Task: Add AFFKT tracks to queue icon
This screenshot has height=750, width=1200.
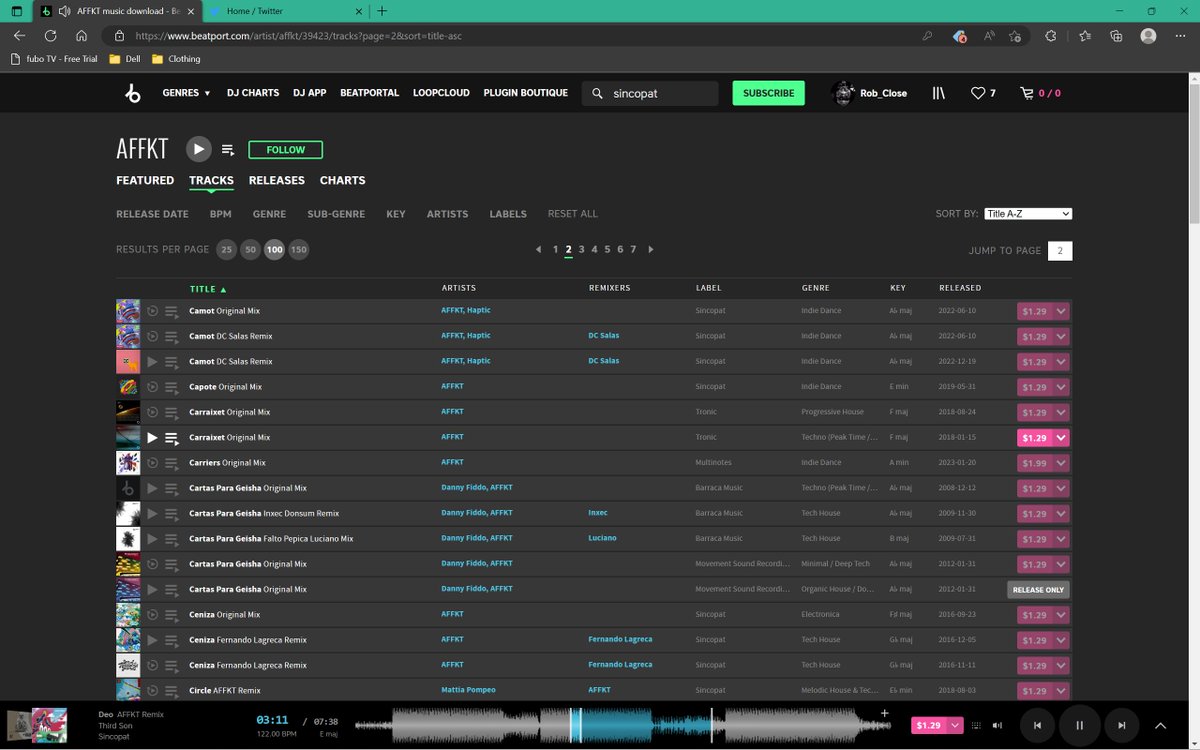Action: 228,150
